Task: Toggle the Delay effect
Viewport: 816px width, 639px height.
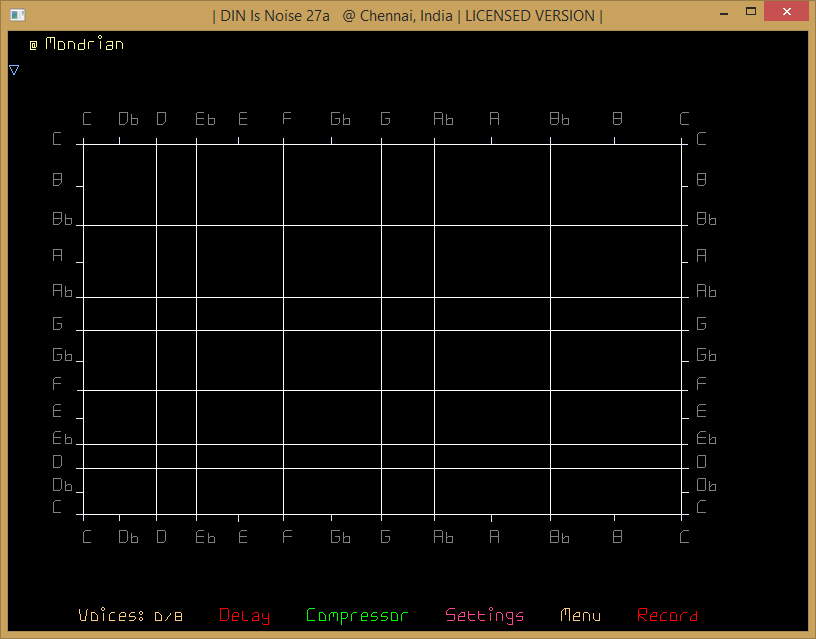Action: tap(244, 616)
